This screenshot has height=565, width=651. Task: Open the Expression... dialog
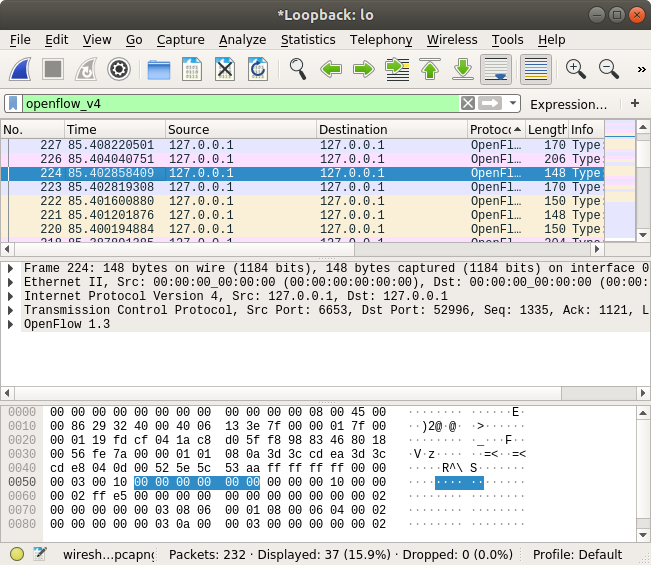(568, 104)
